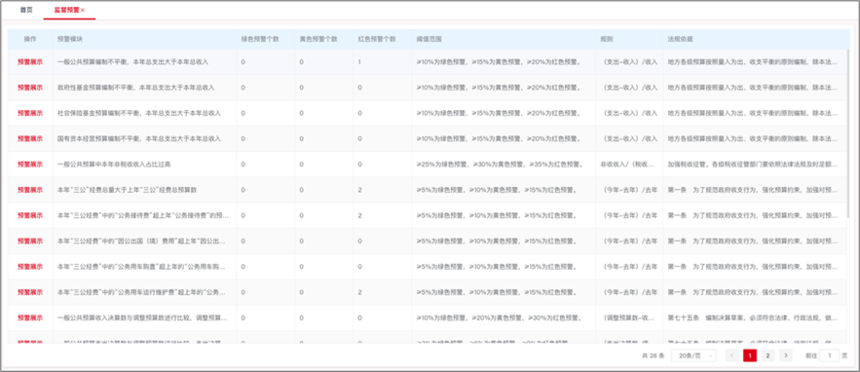The image size is (860, 372).
Task: Click rule （调整预算数-收… cell
Action: tap(629, 318)
